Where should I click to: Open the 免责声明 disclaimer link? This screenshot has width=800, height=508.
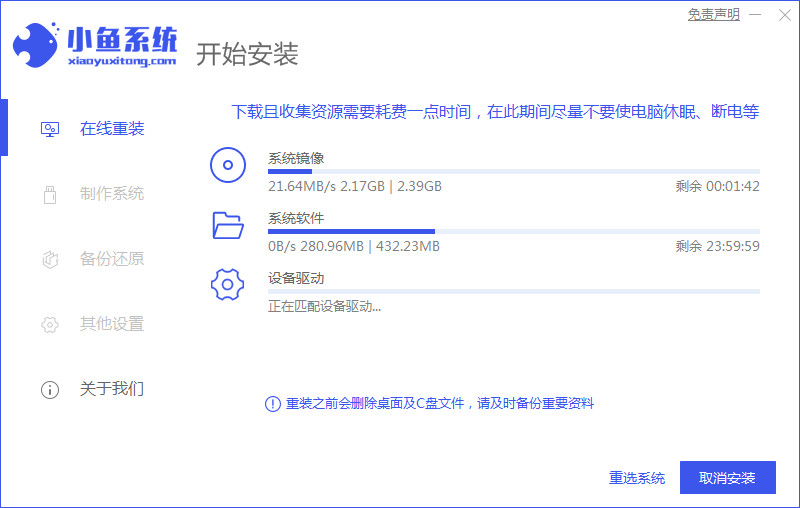click(714, 14)
